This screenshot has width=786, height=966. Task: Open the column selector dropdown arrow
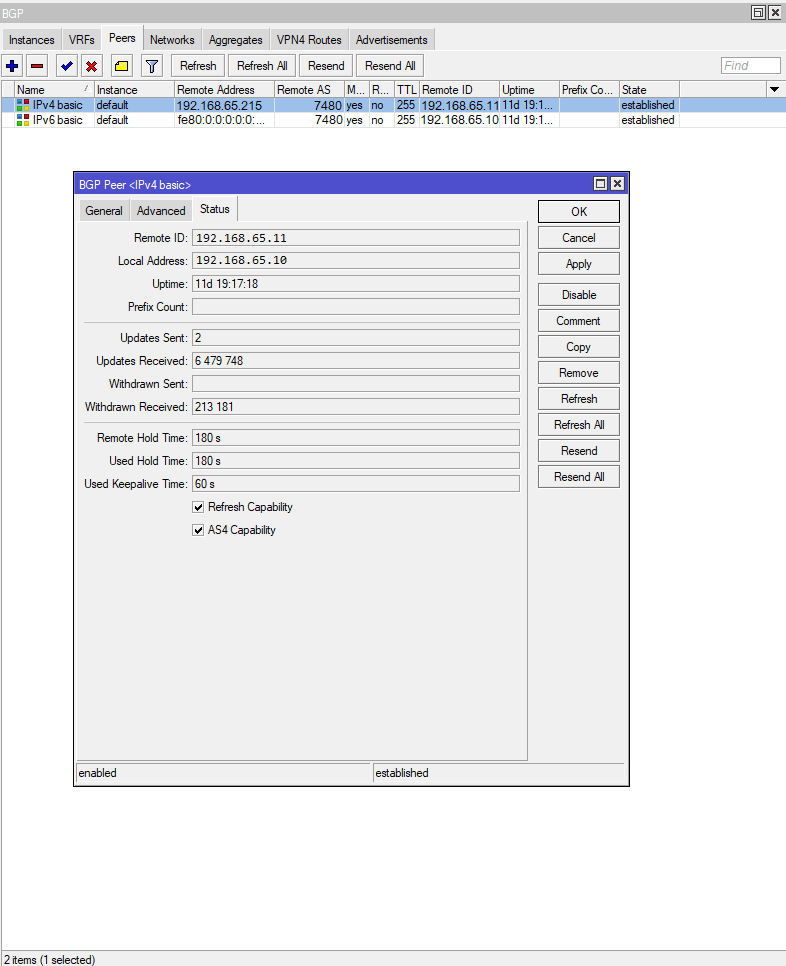774,90
